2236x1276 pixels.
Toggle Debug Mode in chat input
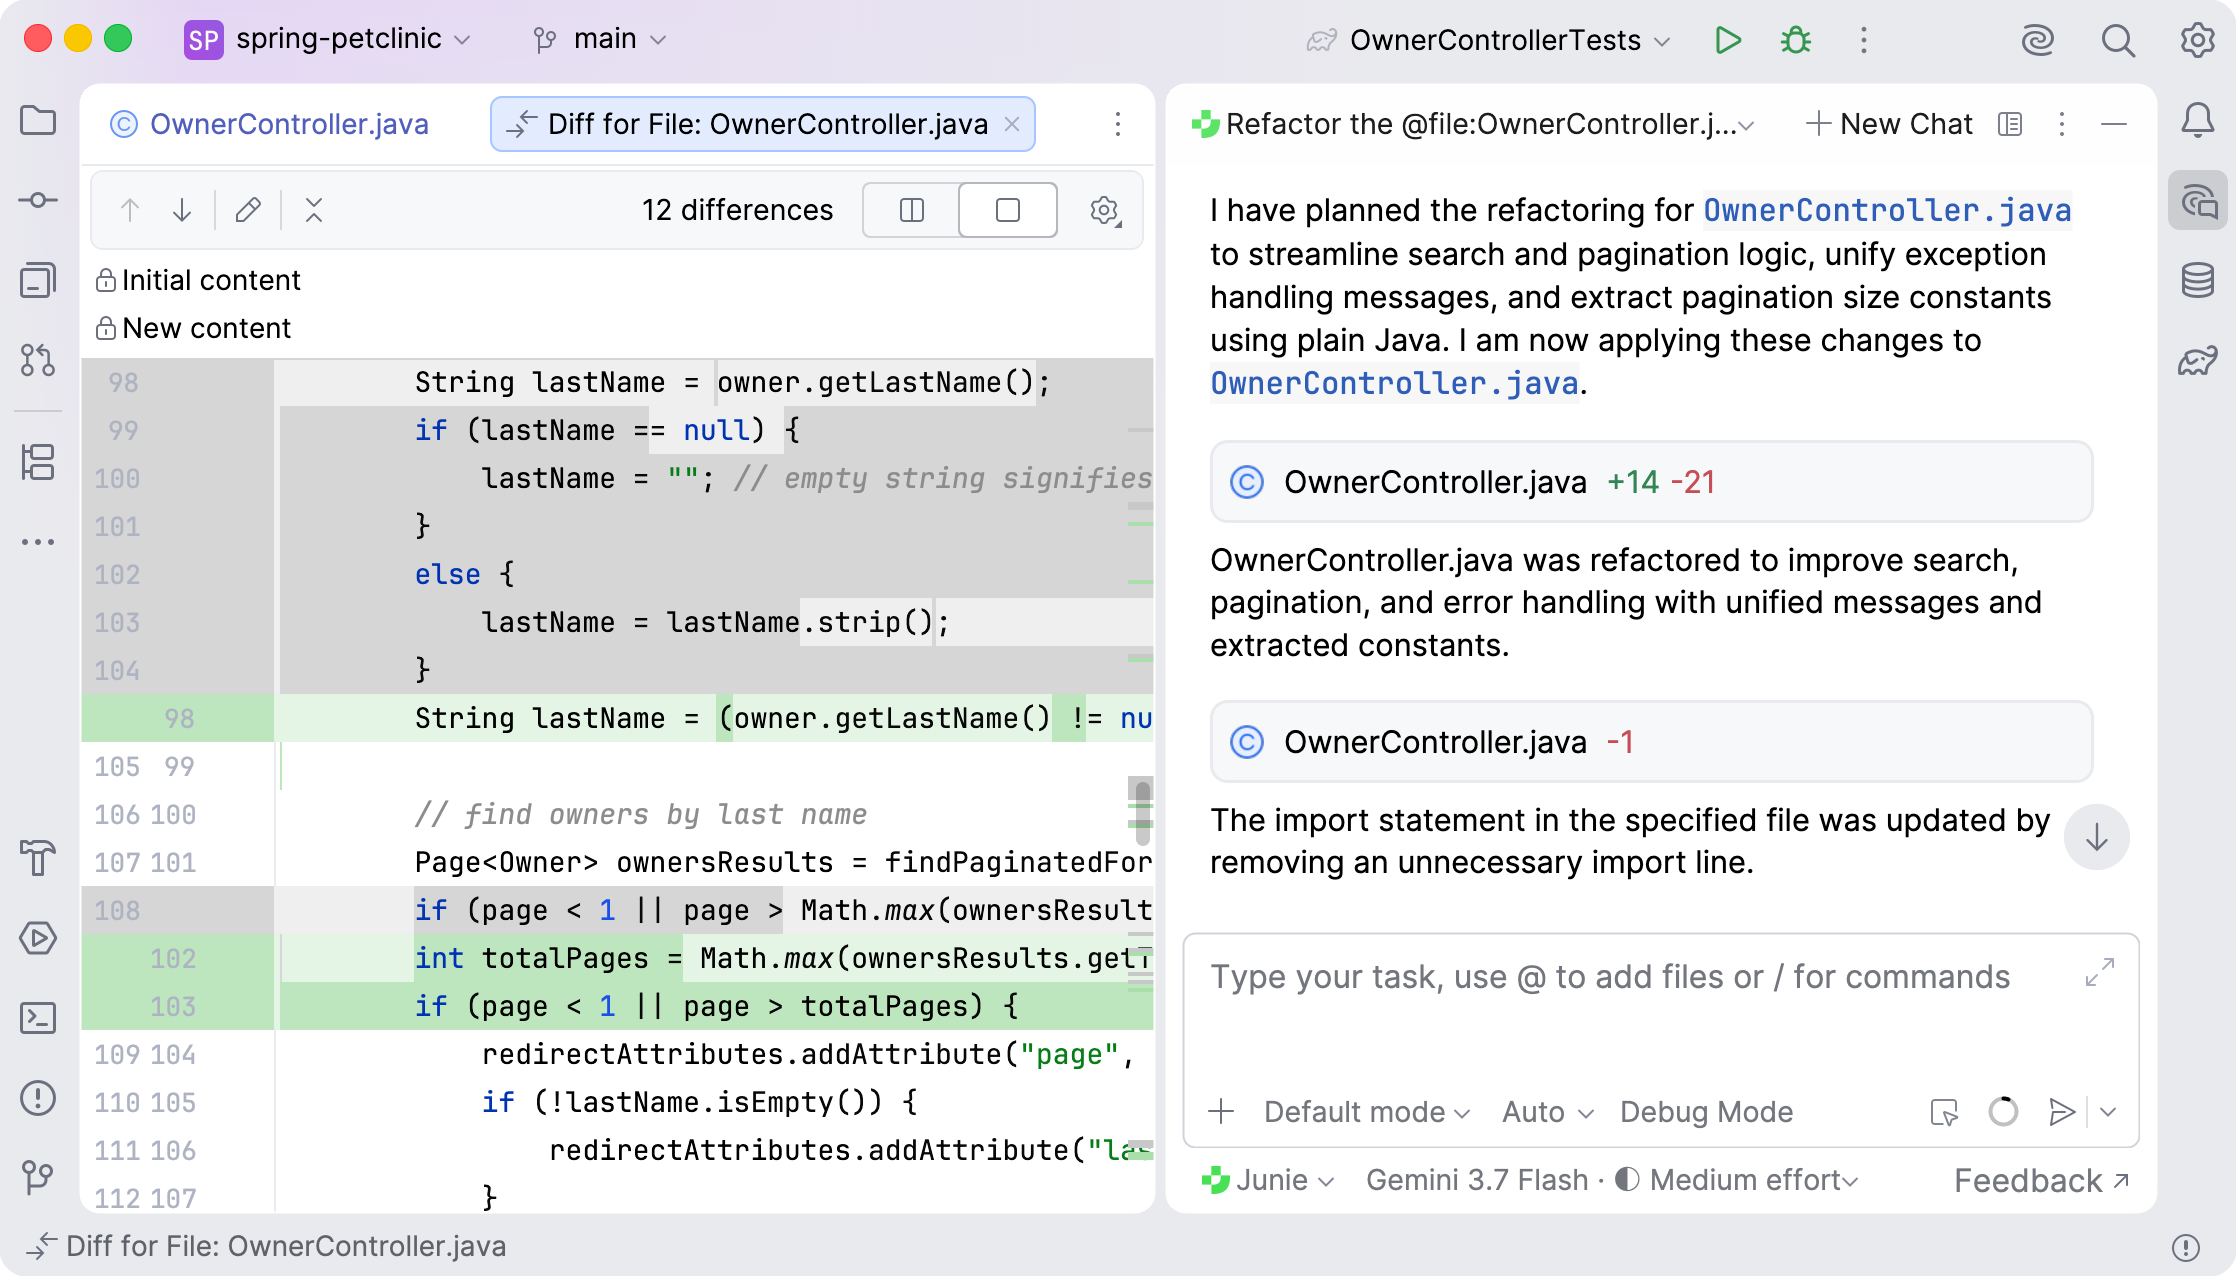(x=1706, y=1112)
